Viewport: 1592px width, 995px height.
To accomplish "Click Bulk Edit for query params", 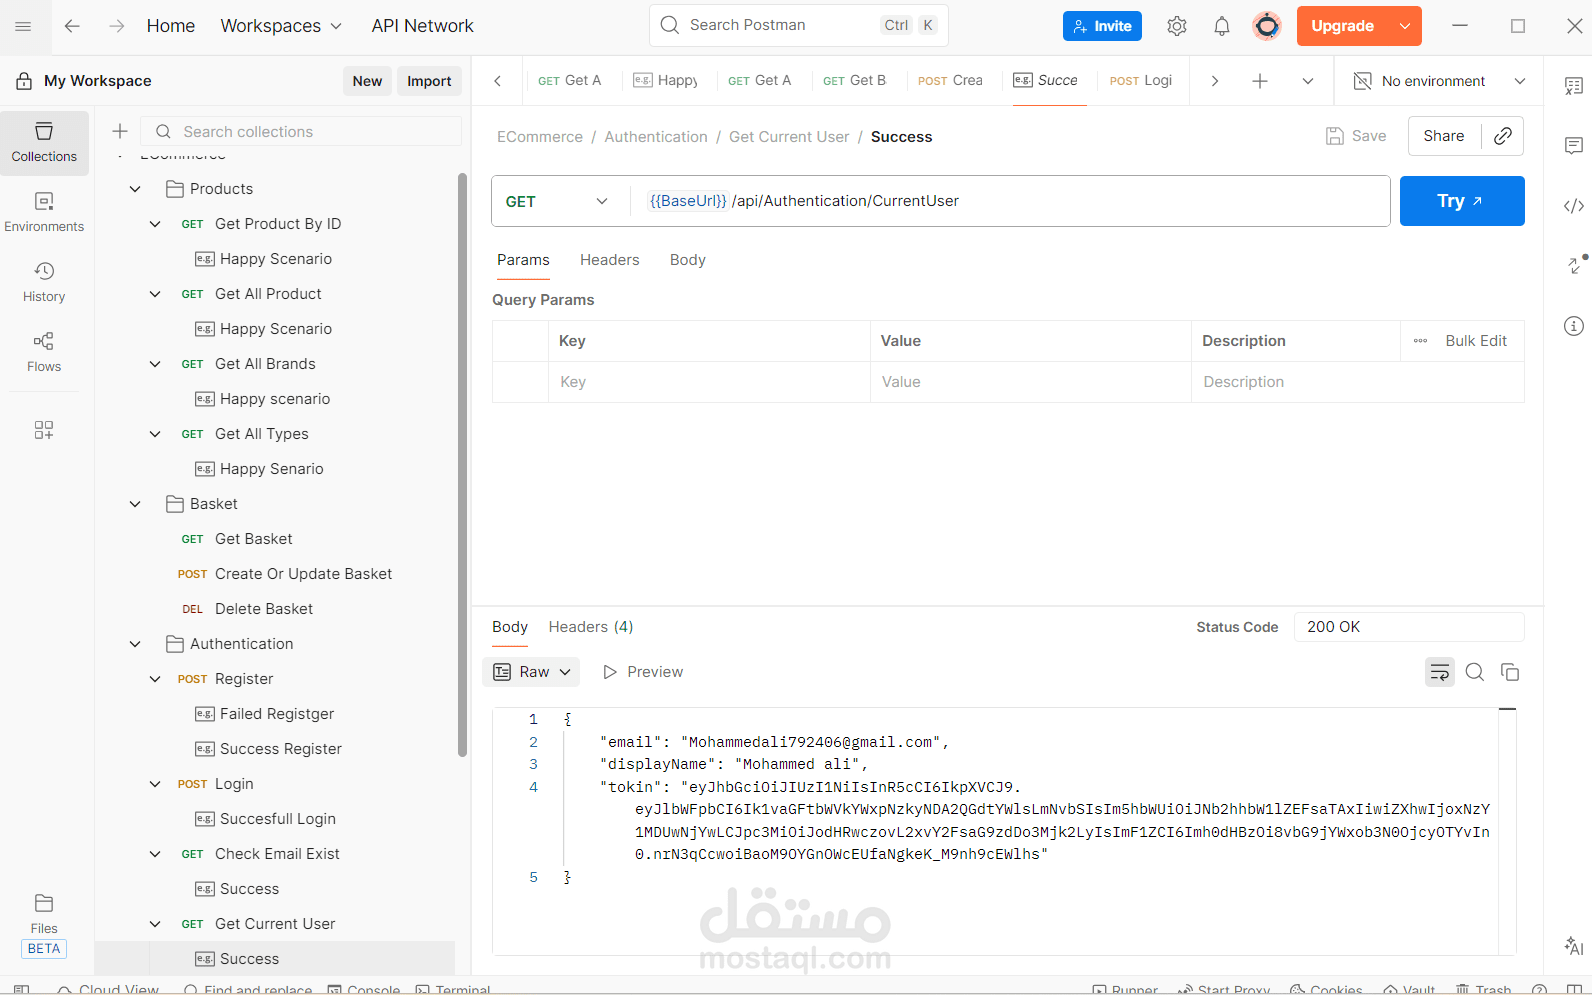I will point(1476,341).
